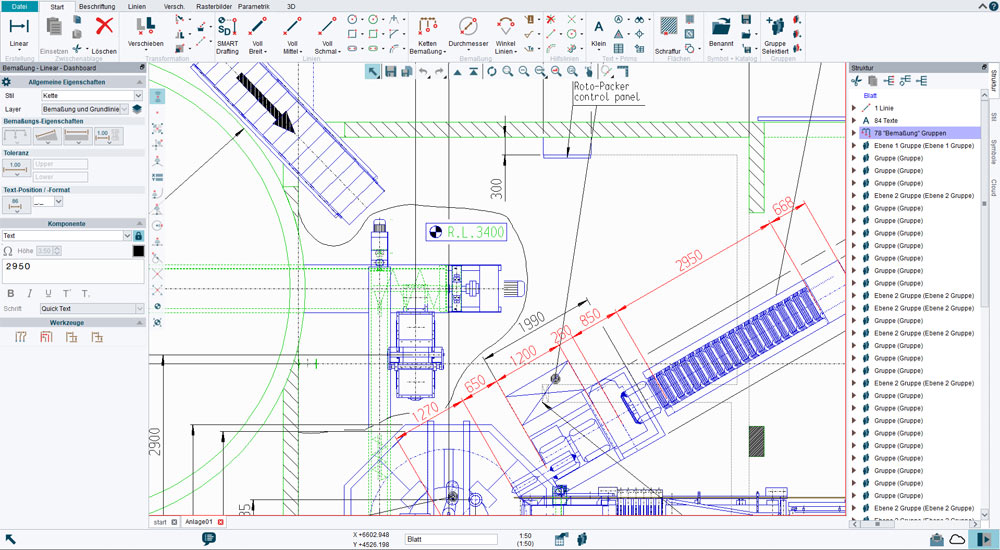Toggle the first snap icon in vertical toolbar

[158, 96]
